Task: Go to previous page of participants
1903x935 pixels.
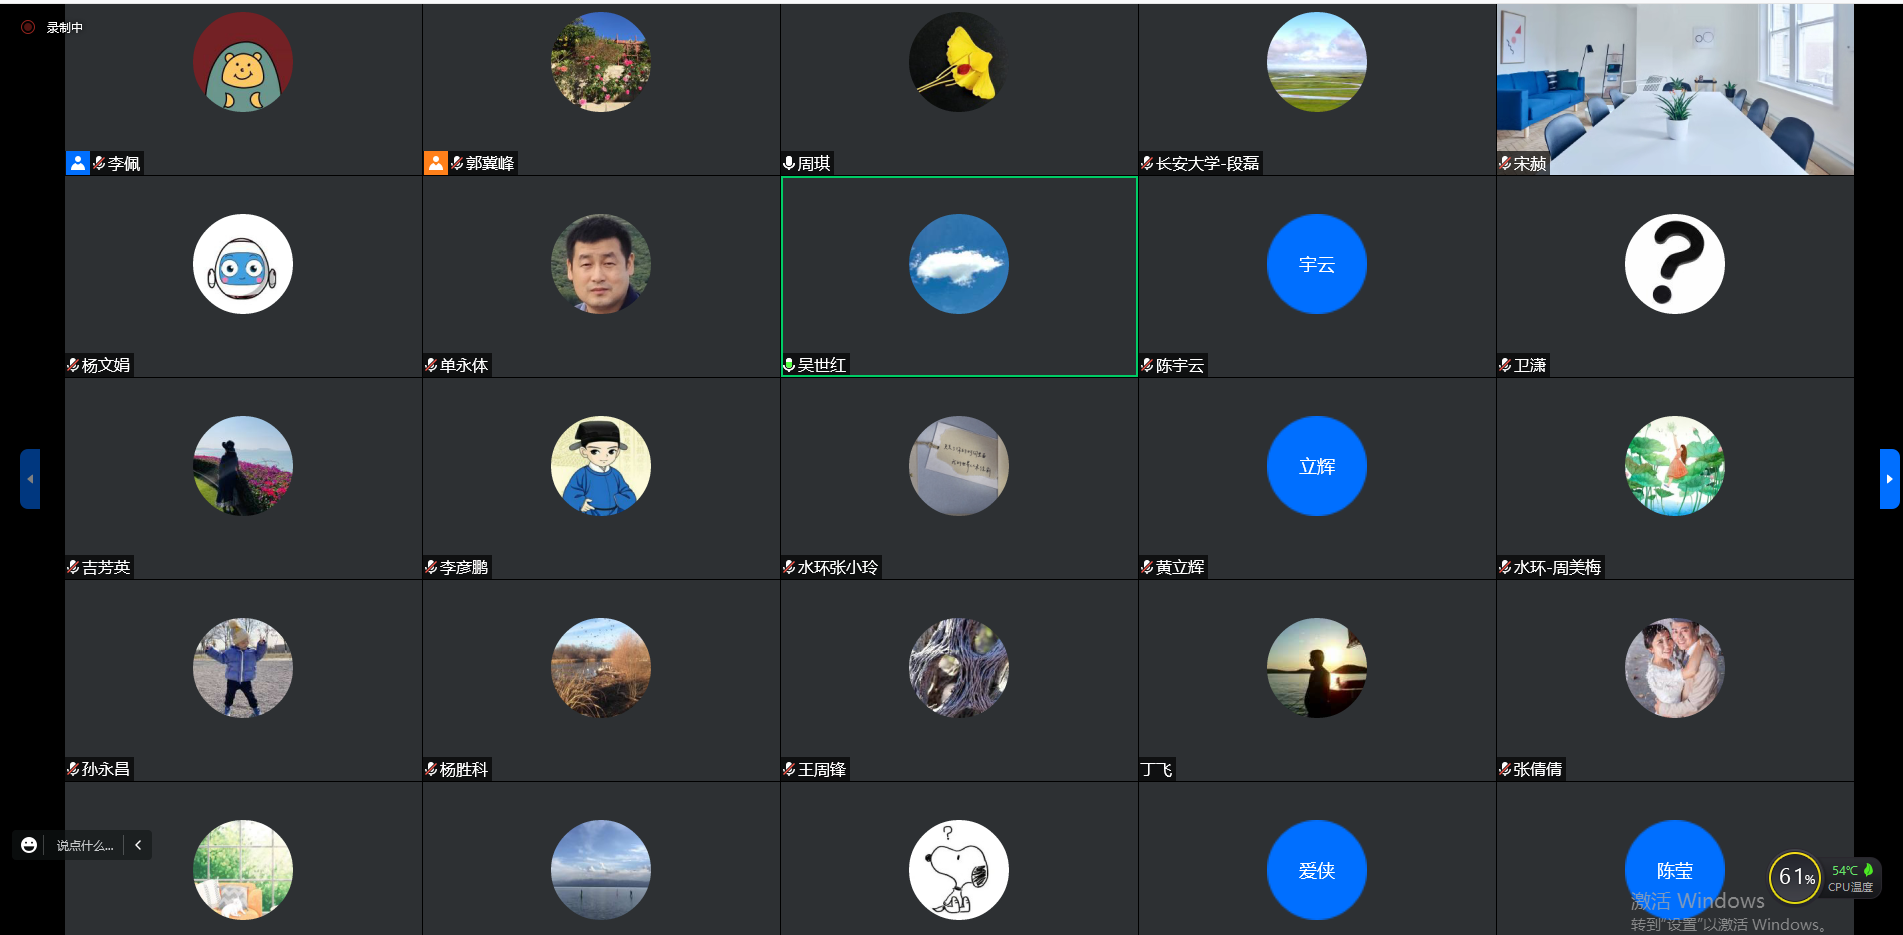Action: point(30,479)
